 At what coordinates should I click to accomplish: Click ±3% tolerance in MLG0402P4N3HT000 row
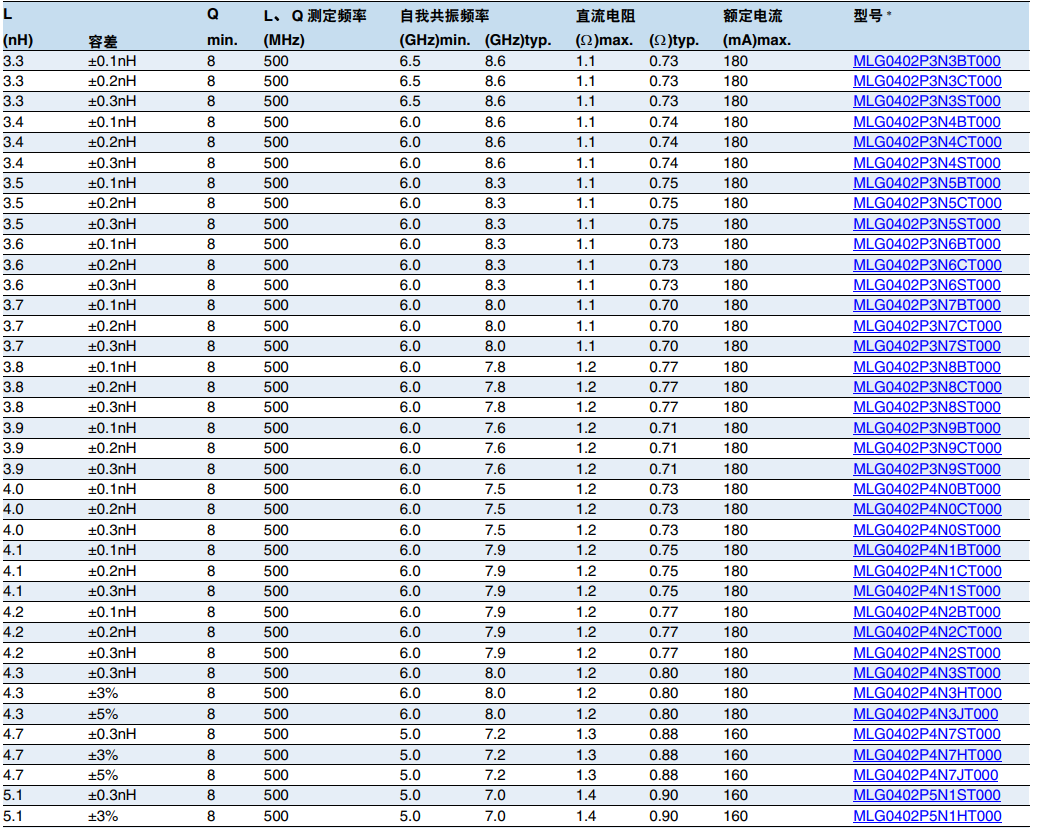pyautogui.click(x=103, y=693)
